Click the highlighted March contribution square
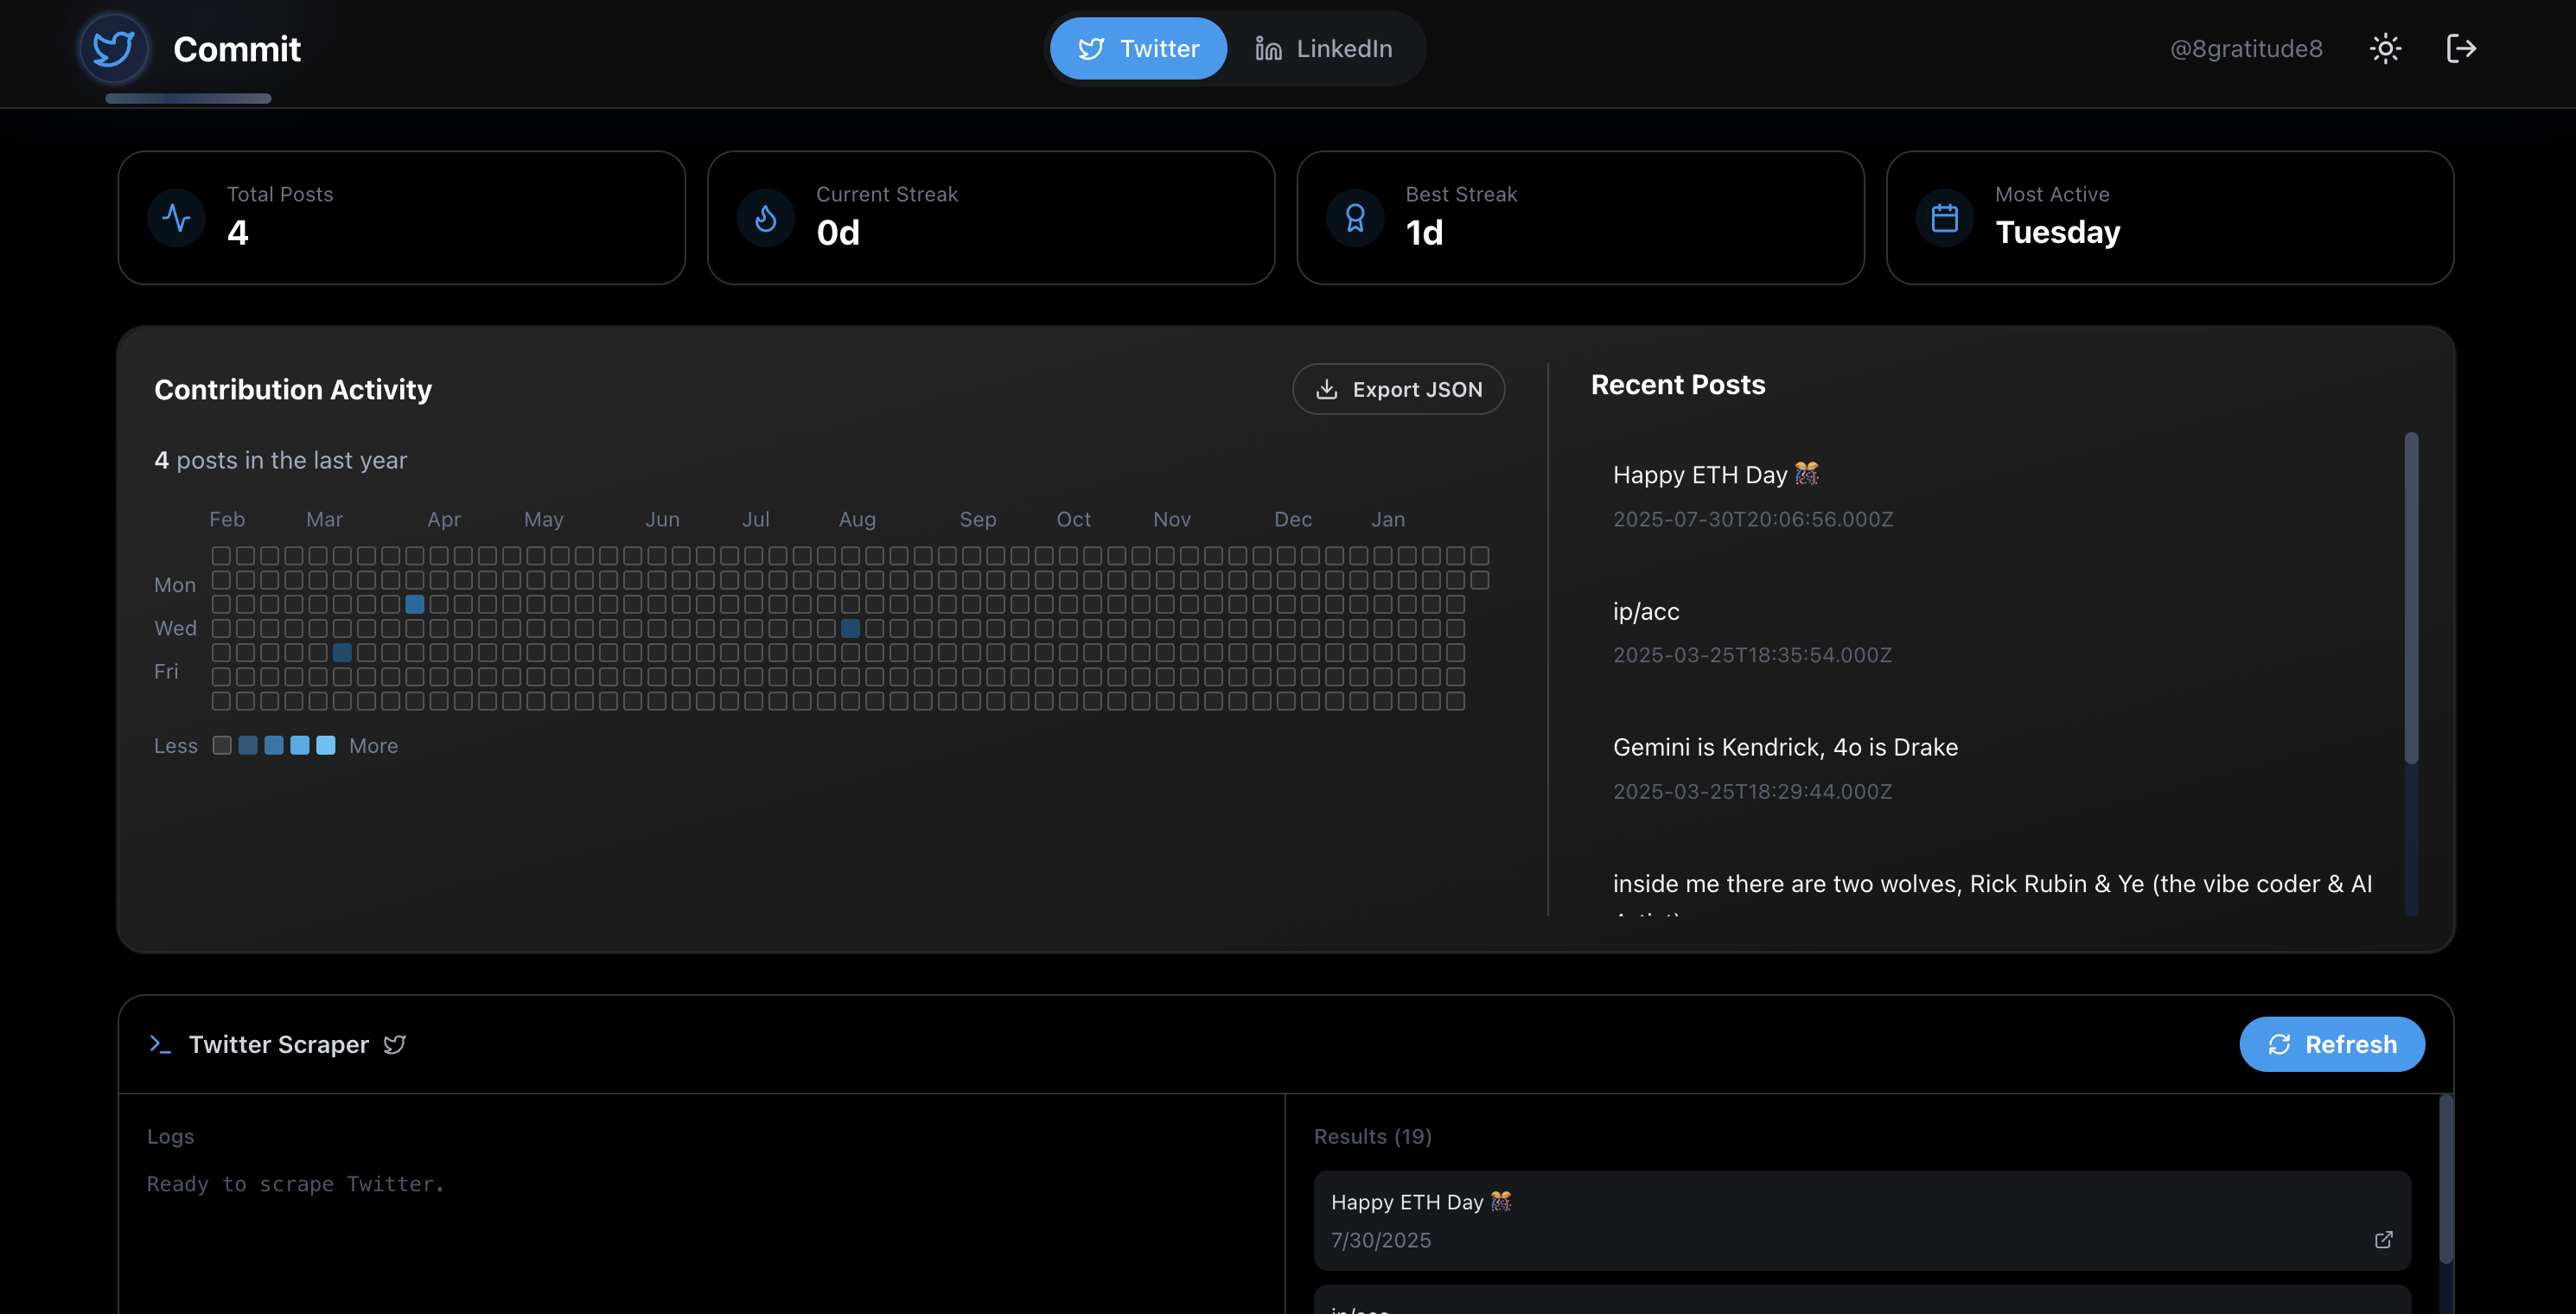 click(x=343, y=652)
